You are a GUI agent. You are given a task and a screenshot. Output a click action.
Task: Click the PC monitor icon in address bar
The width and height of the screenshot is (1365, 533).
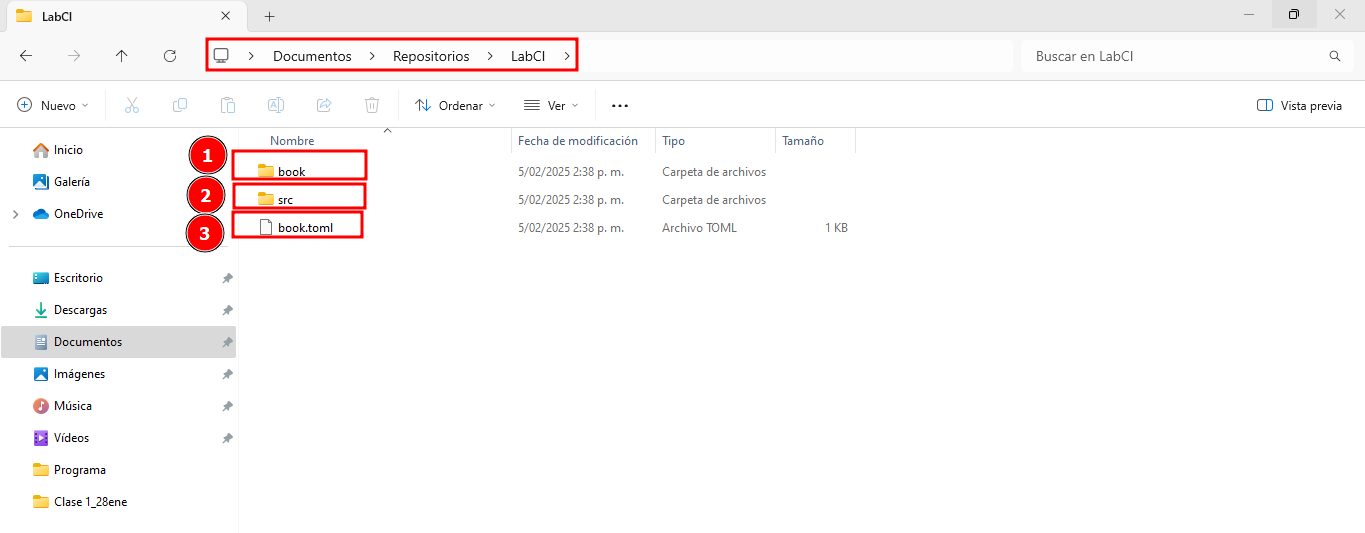222,56
